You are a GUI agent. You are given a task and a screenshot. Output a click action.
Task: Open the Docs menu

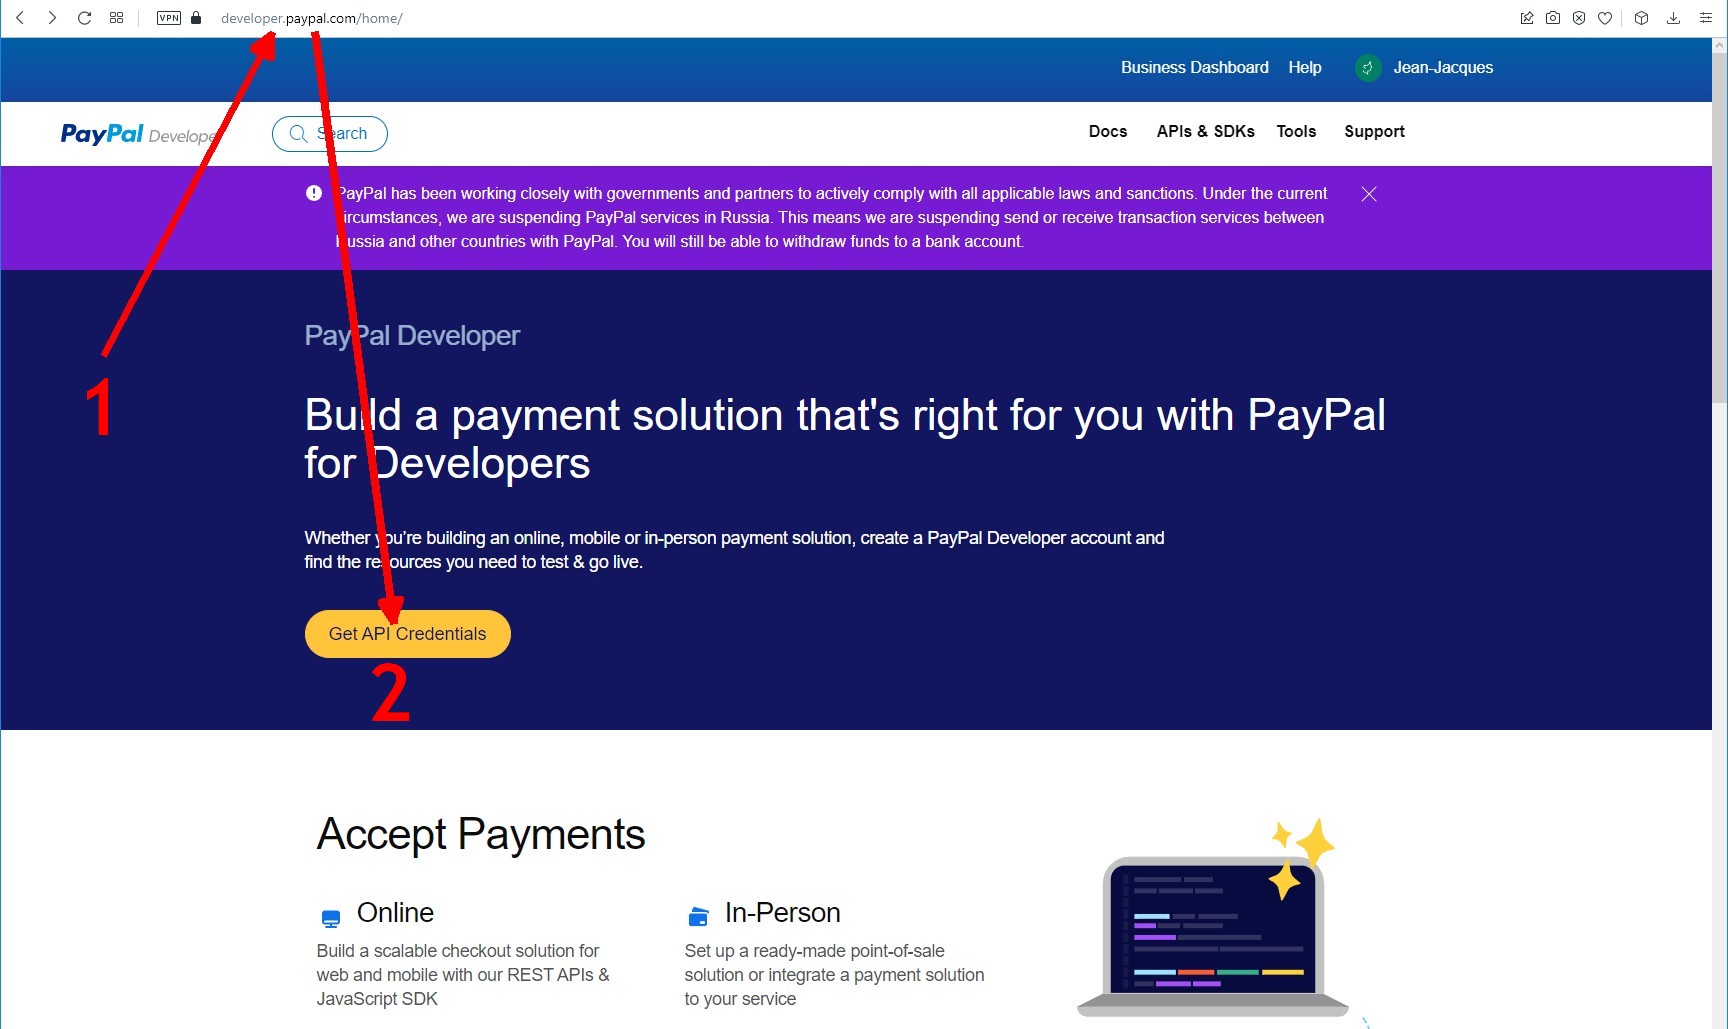(1108, 131)
